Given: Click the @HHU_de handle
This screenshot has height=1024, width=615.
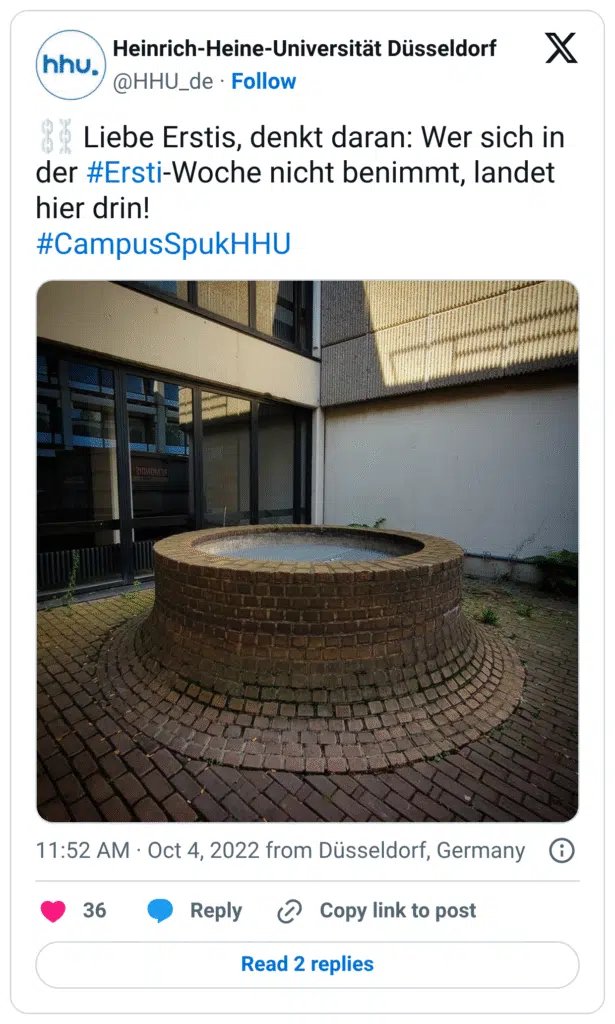Looking at the screenshot, I should pos(163,82).
